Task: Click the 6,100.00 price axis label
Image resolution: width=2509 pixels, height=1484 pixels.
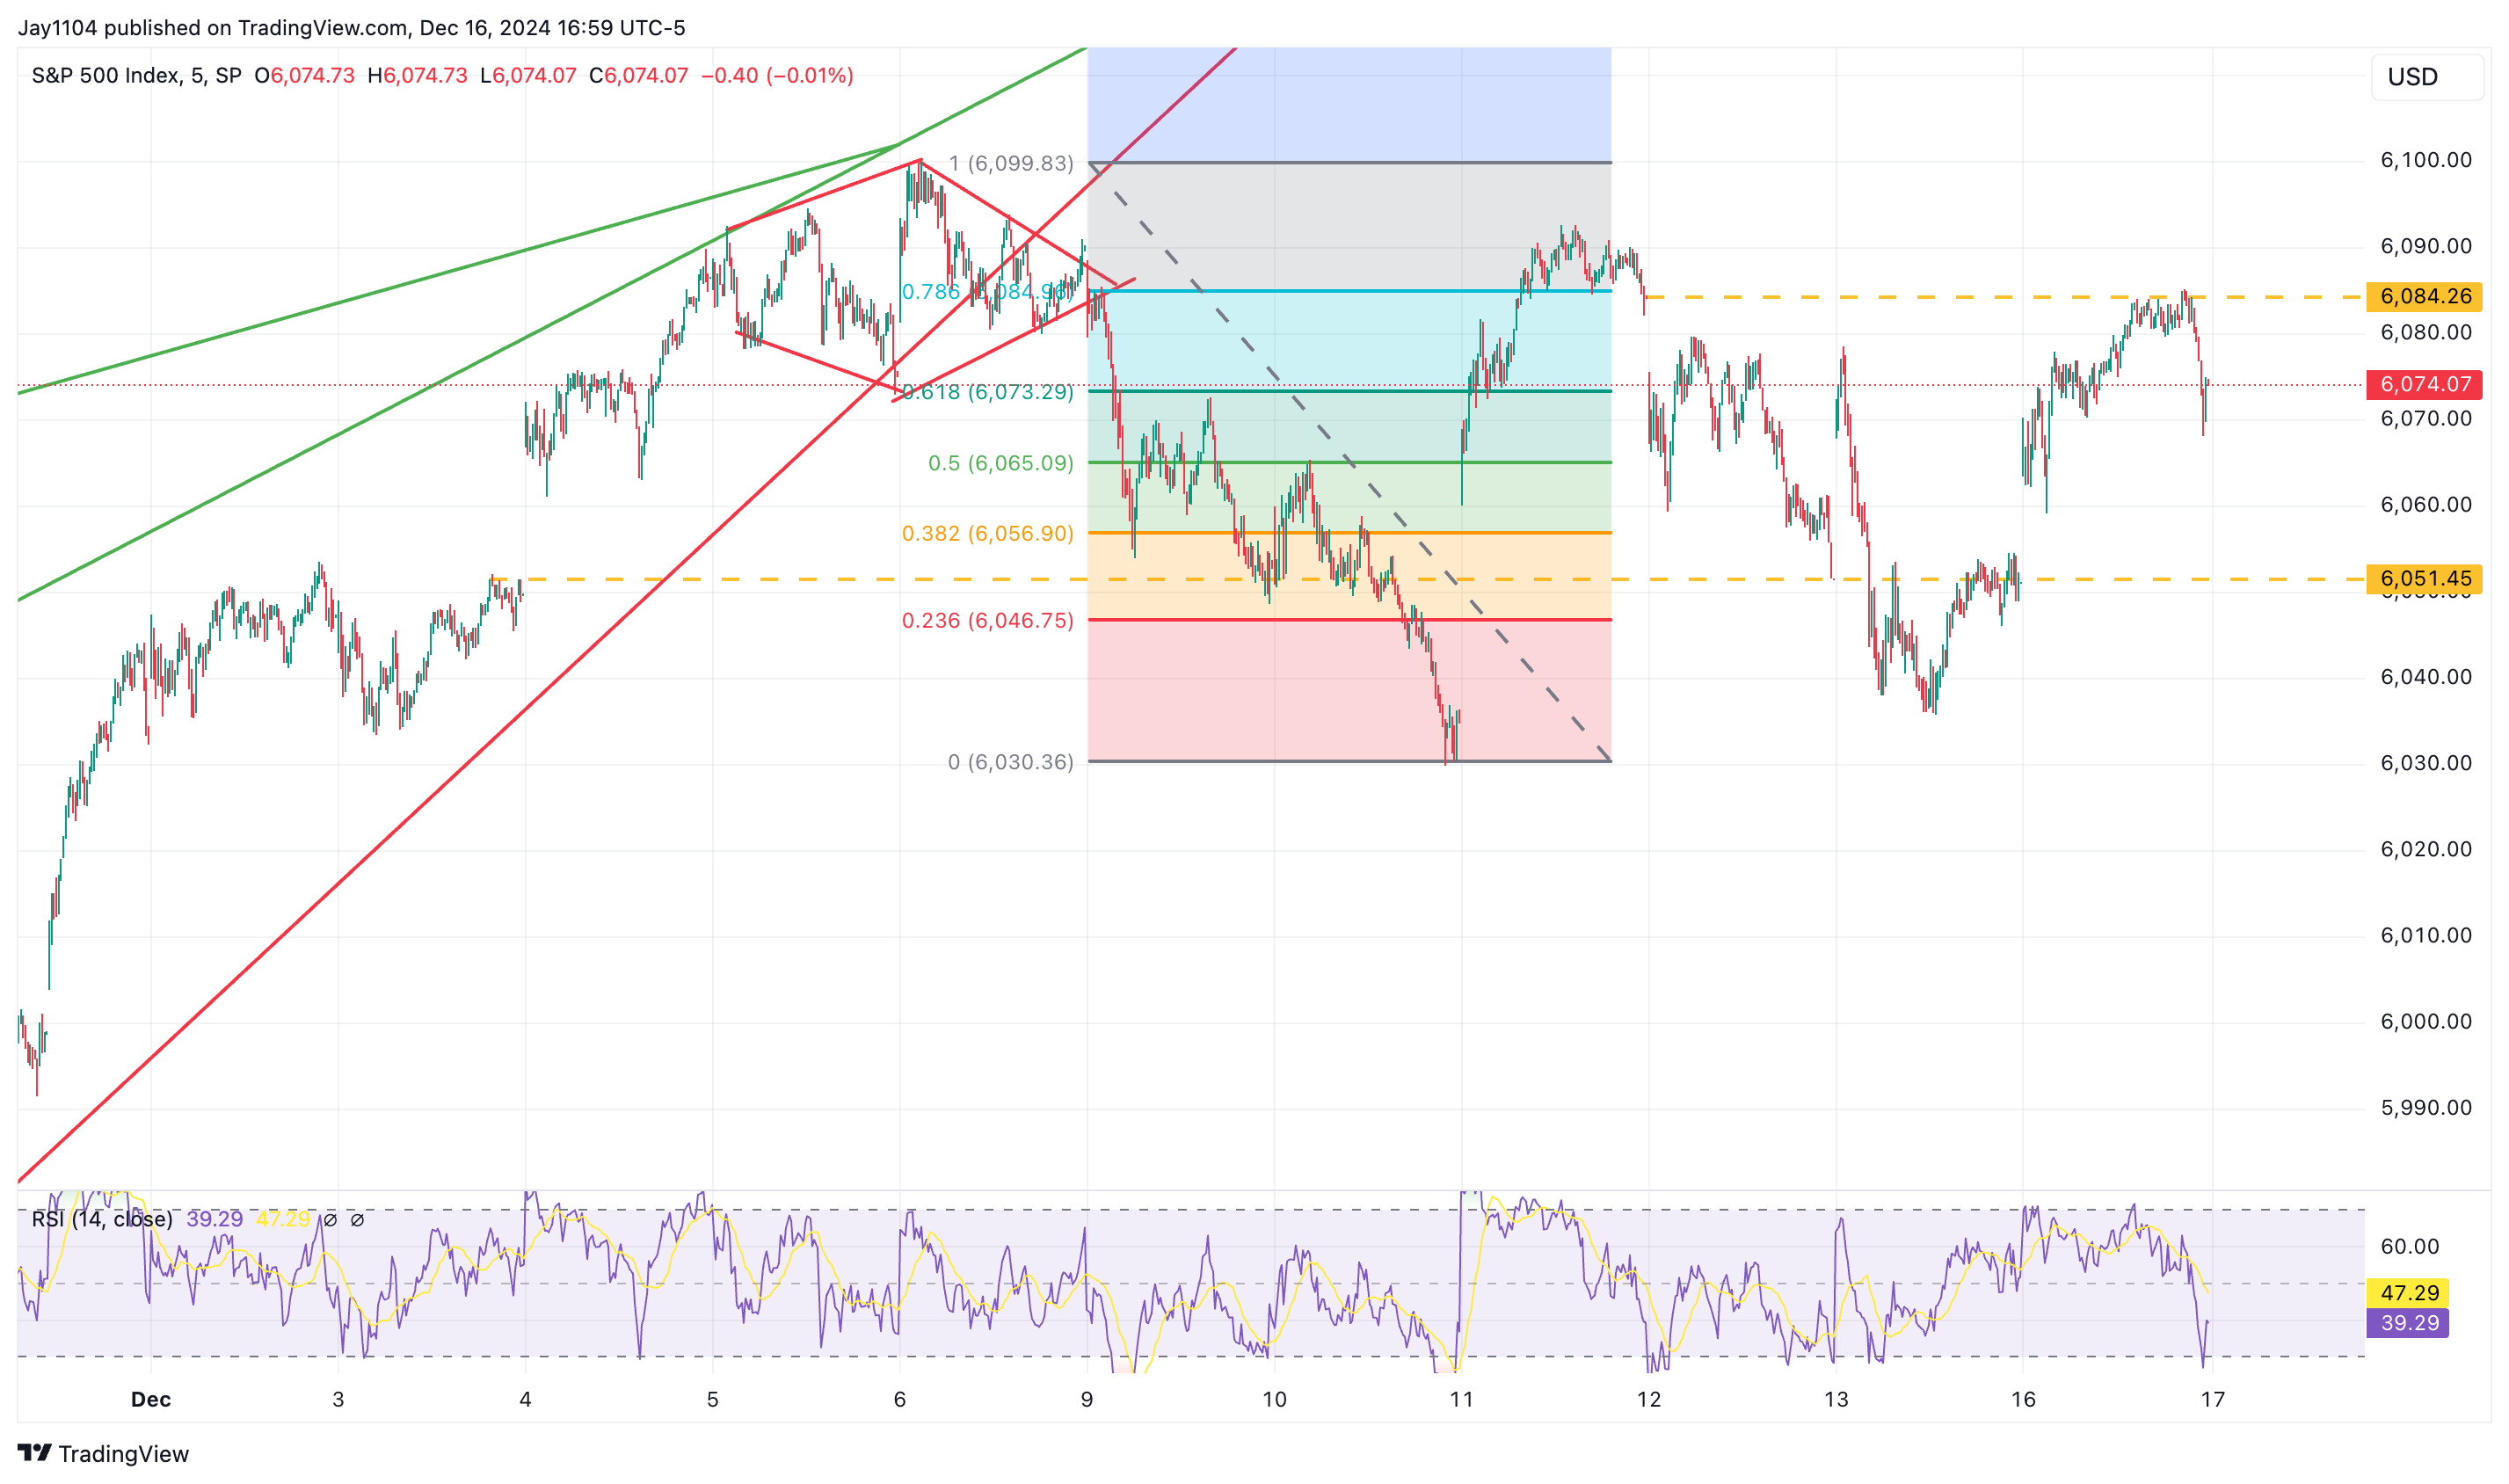Action: [x=2425, y=160]
